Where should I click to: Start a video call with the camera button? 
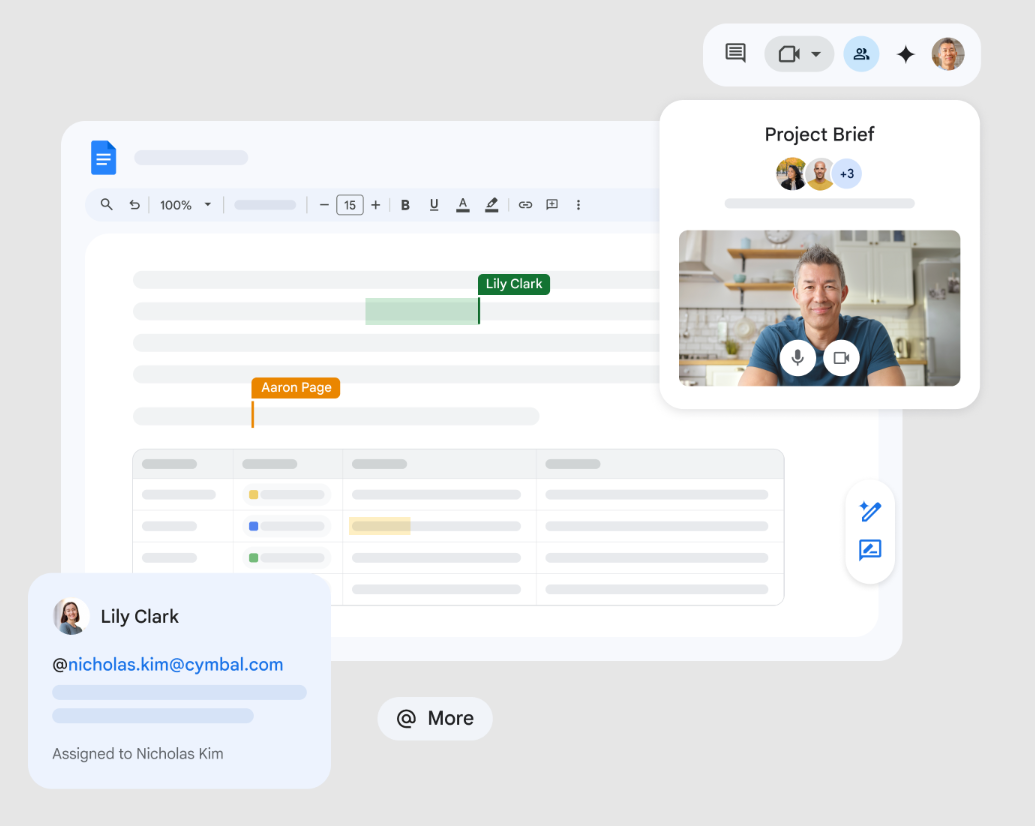[x=789, y=53]
